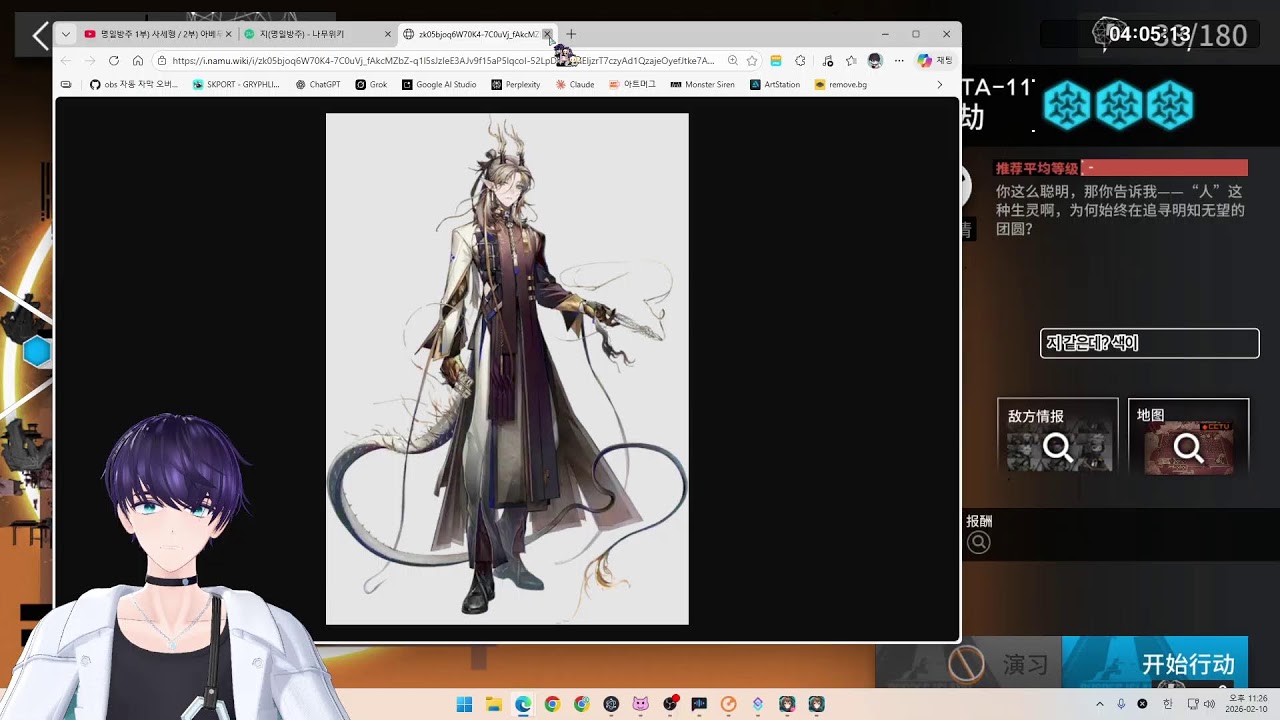The height and width of the screenshot is (720, 1280).
Task: Open the remove.bg bookmark
Action: tap(841, 85)
